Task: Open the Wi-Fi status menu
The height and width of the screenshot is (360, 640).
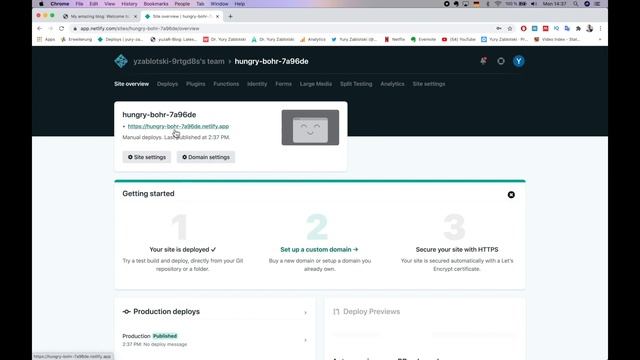Action: tap(498, 4)
